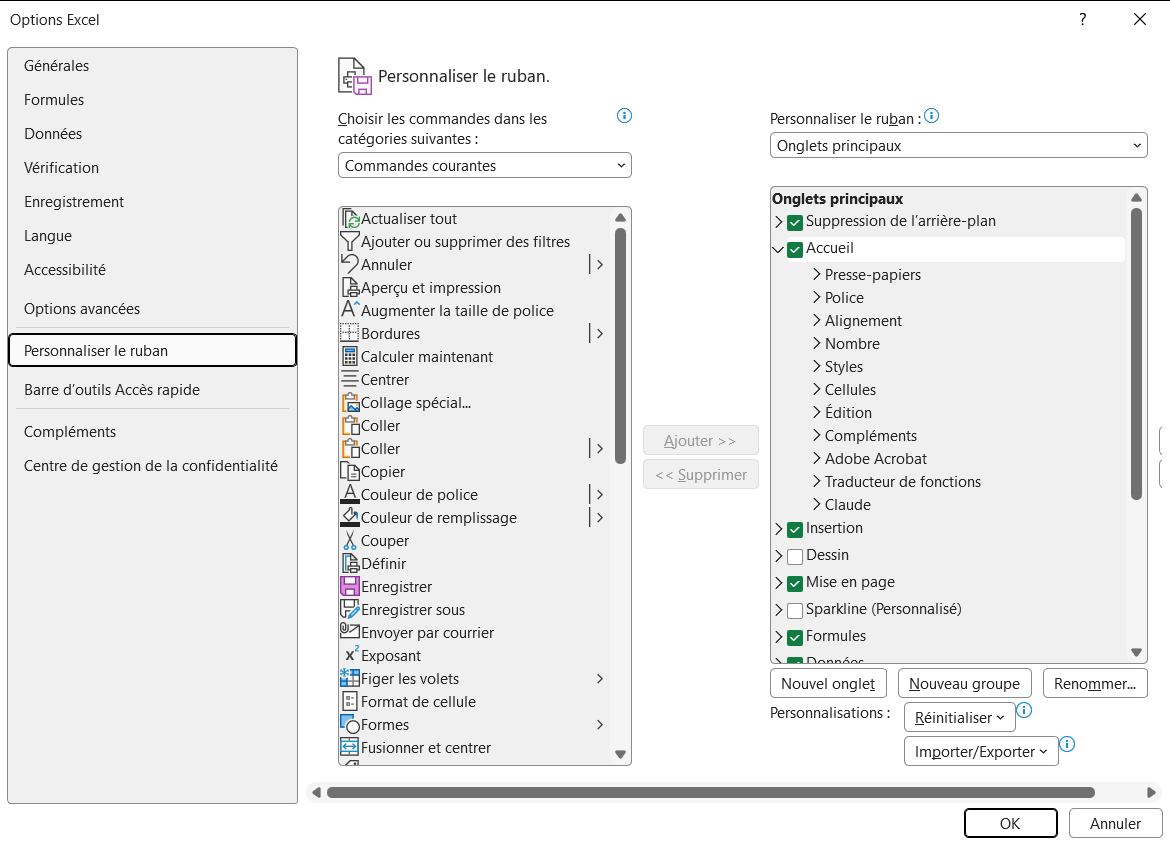Screen dimensions: 1170x847
Task: Click the Nouveau groupe button
Action: (964, 684)
